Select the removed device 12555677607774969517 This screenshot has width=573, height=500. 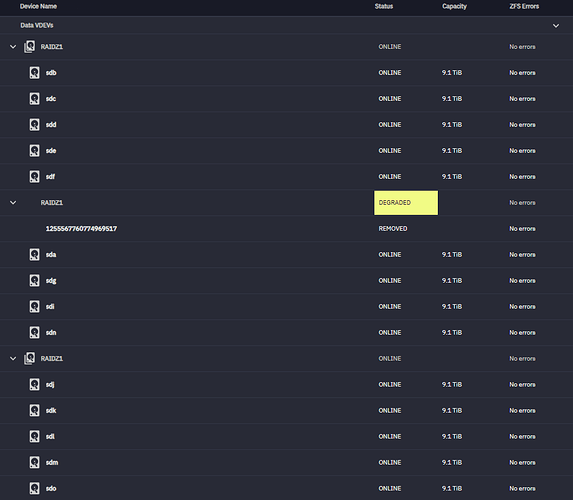coord(81,229)
